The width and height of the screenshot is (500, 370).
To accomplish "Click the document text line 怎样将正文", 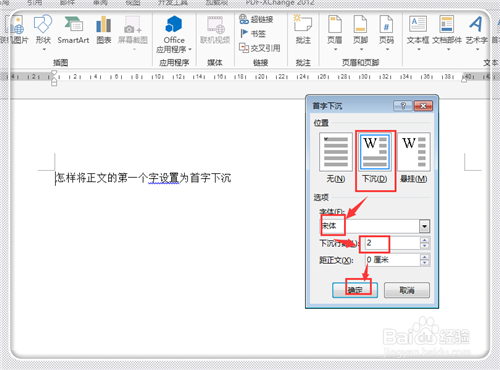I will (143, 178).
